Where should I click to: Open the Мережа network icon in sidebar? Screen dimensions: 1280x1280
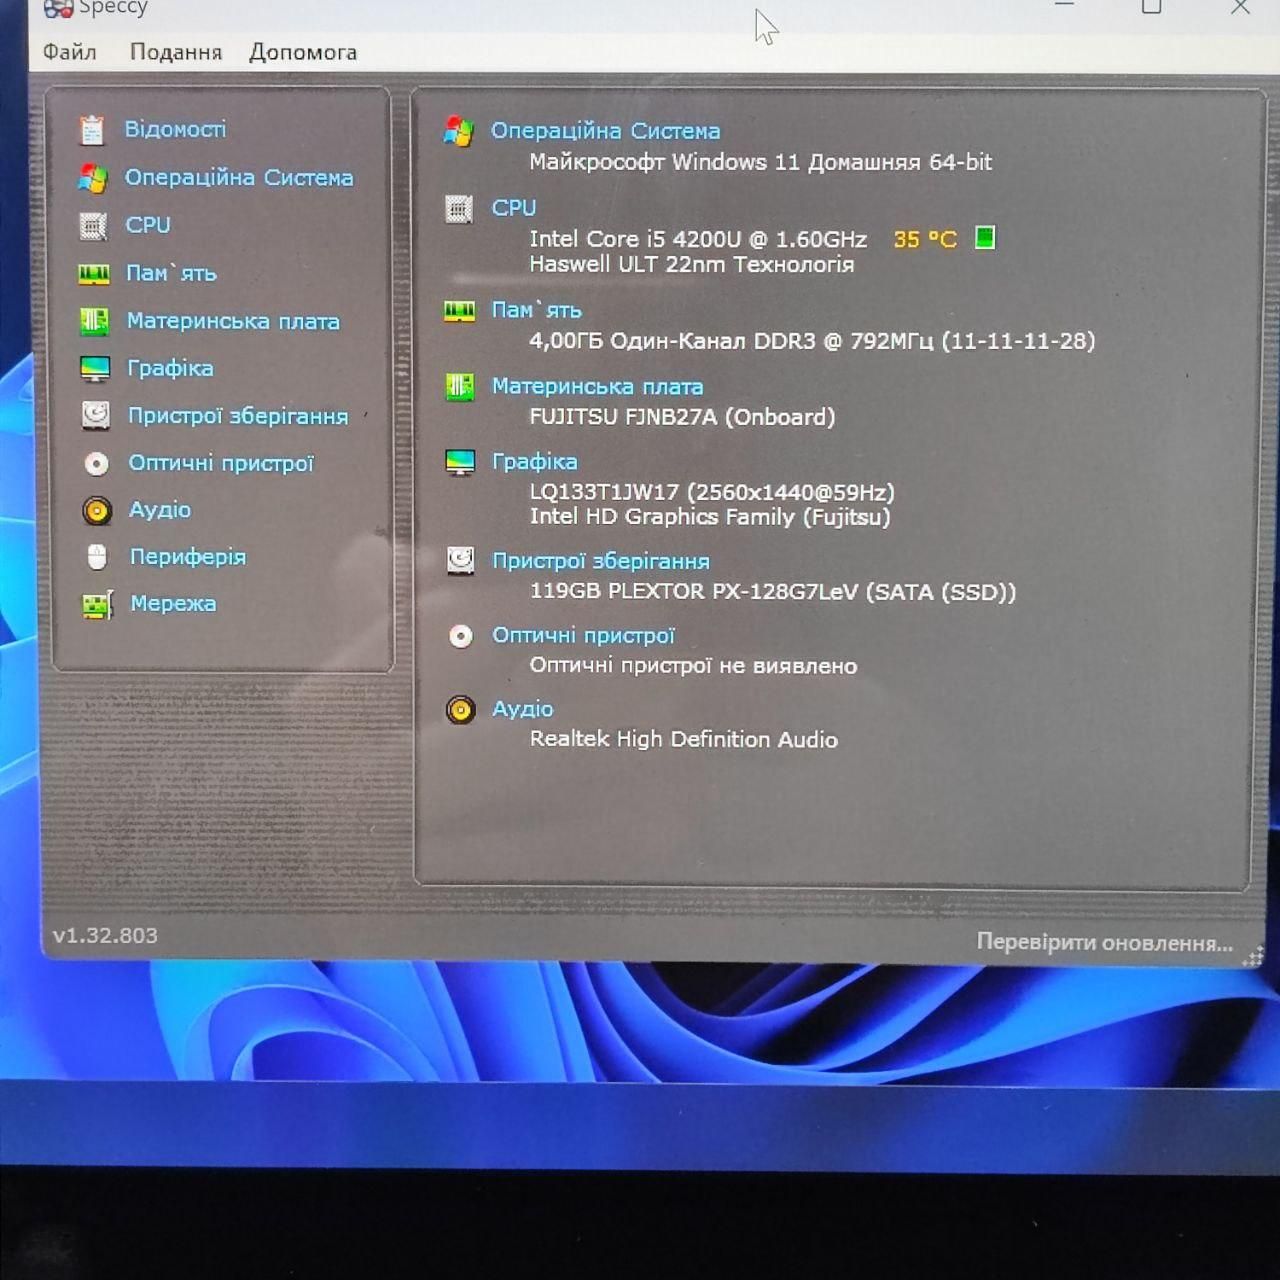coord(97,604)
